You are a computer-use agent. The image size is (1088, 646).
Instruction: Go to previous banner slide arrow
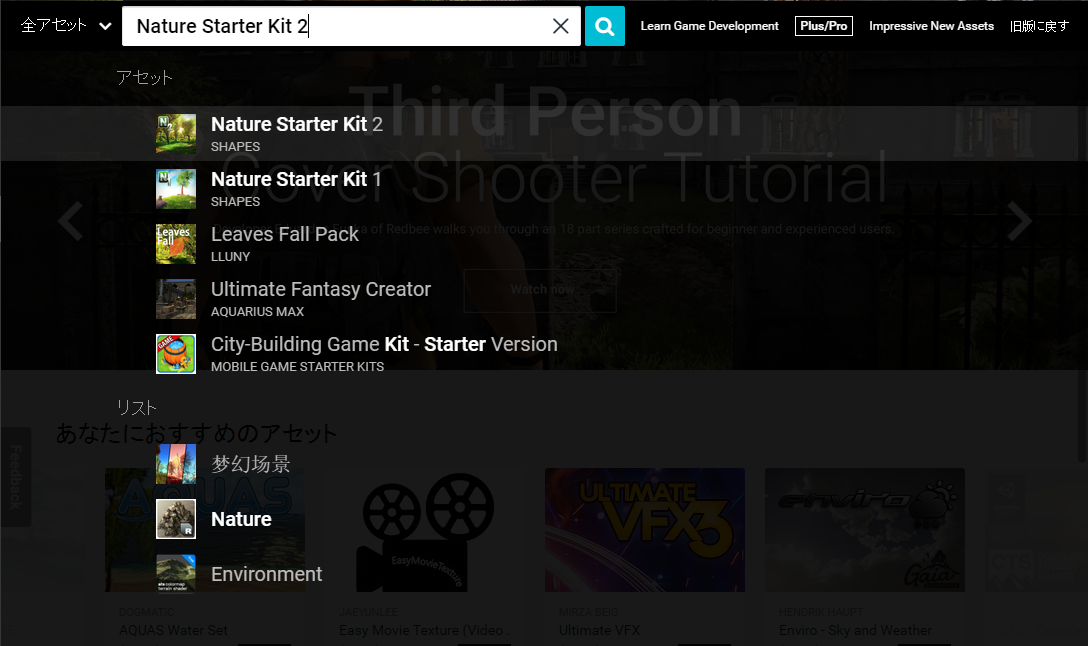70,221
